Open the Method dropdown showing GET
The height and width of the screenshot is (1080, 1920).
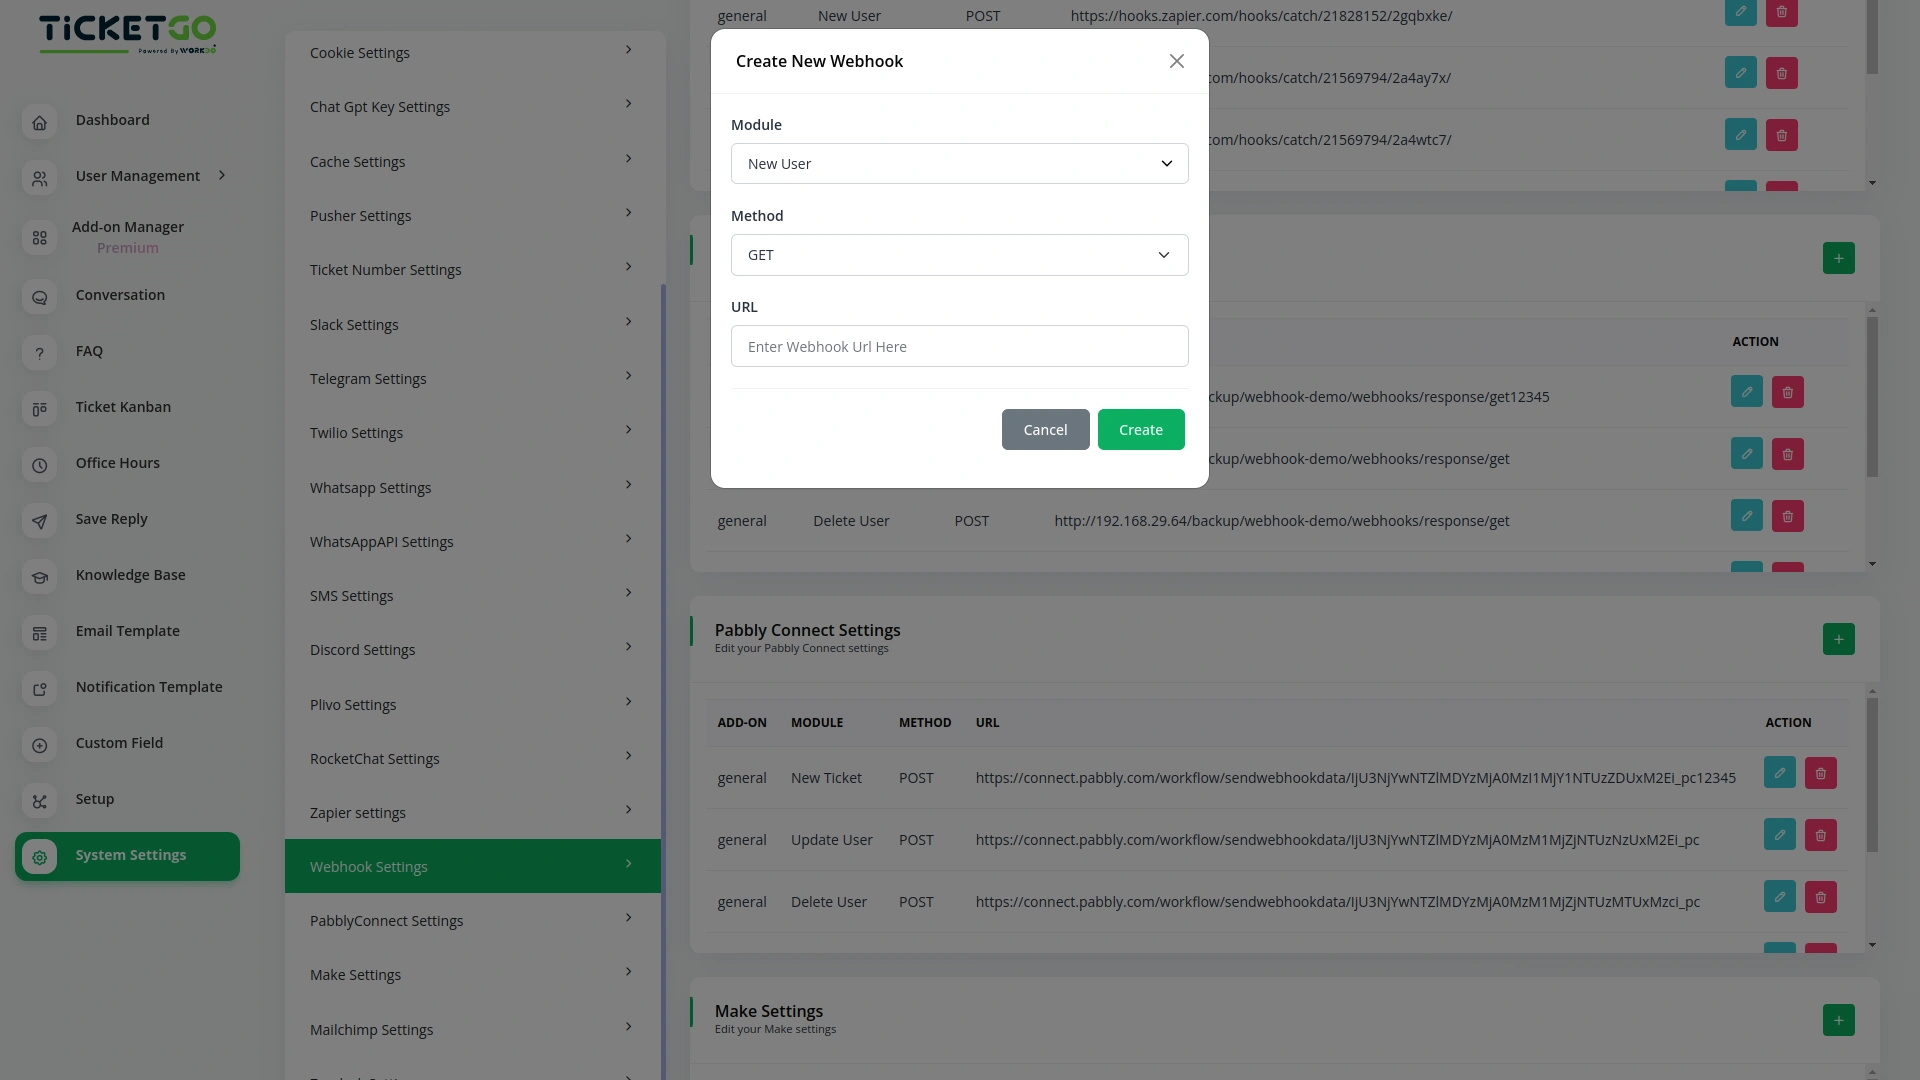(959, 255)
